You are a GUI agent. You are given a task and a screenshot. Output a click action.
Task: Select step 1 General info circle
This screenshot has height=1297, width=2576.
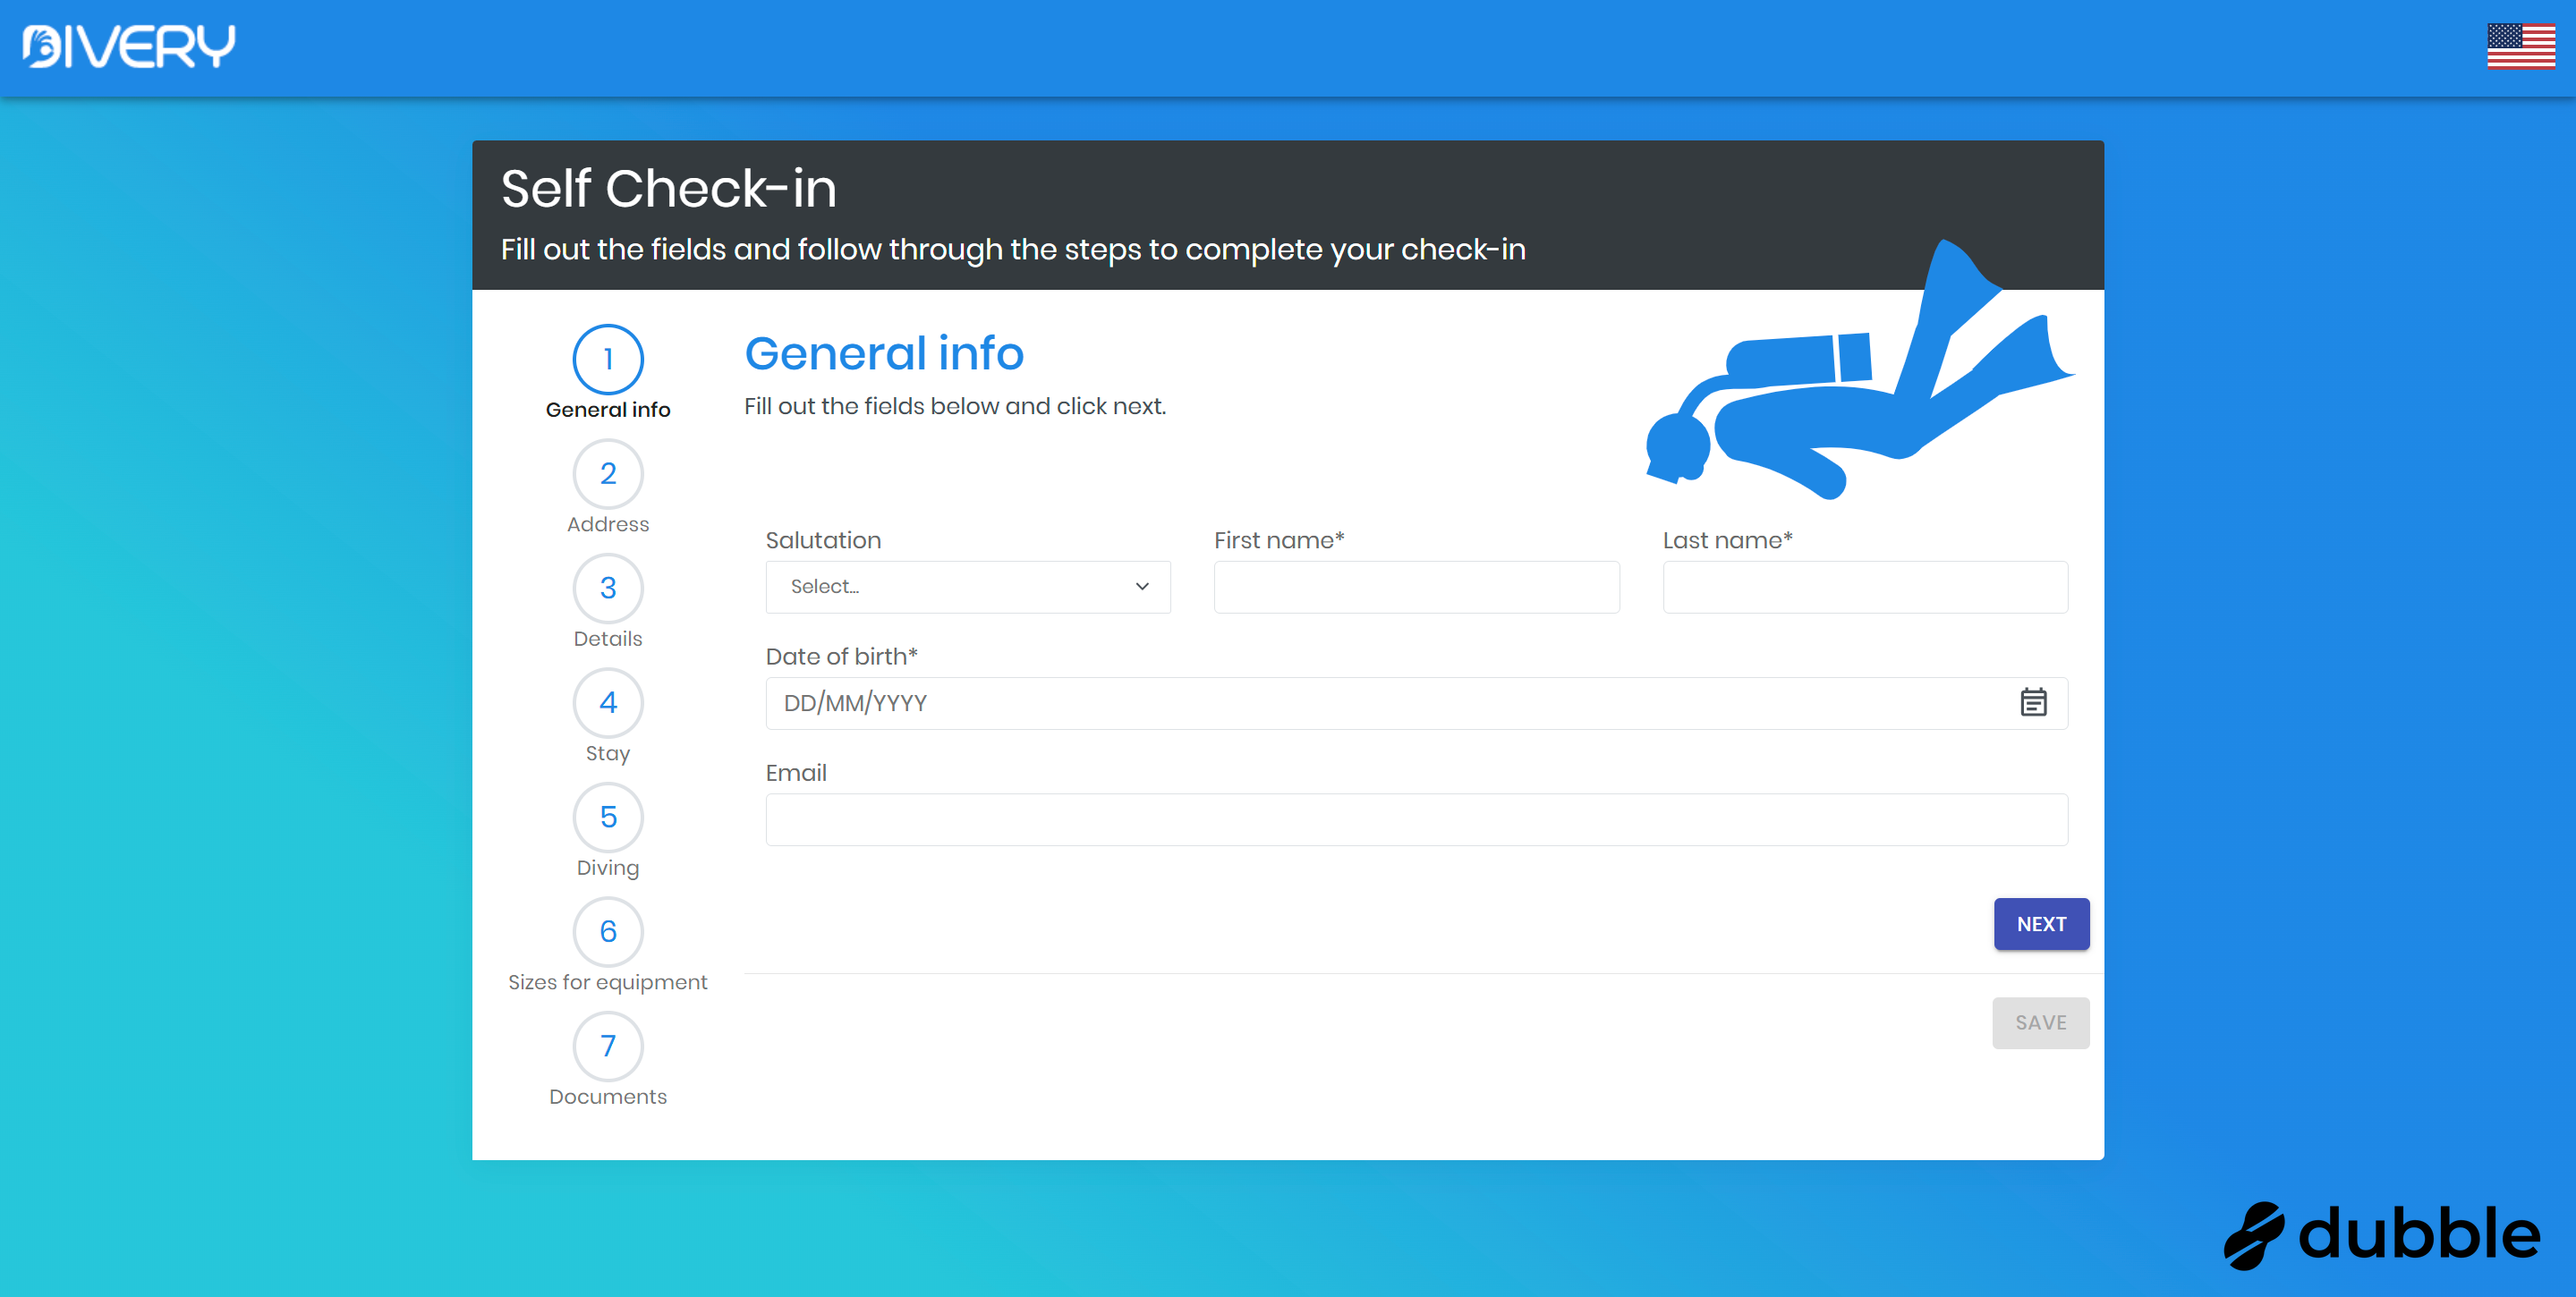(607, 359)
